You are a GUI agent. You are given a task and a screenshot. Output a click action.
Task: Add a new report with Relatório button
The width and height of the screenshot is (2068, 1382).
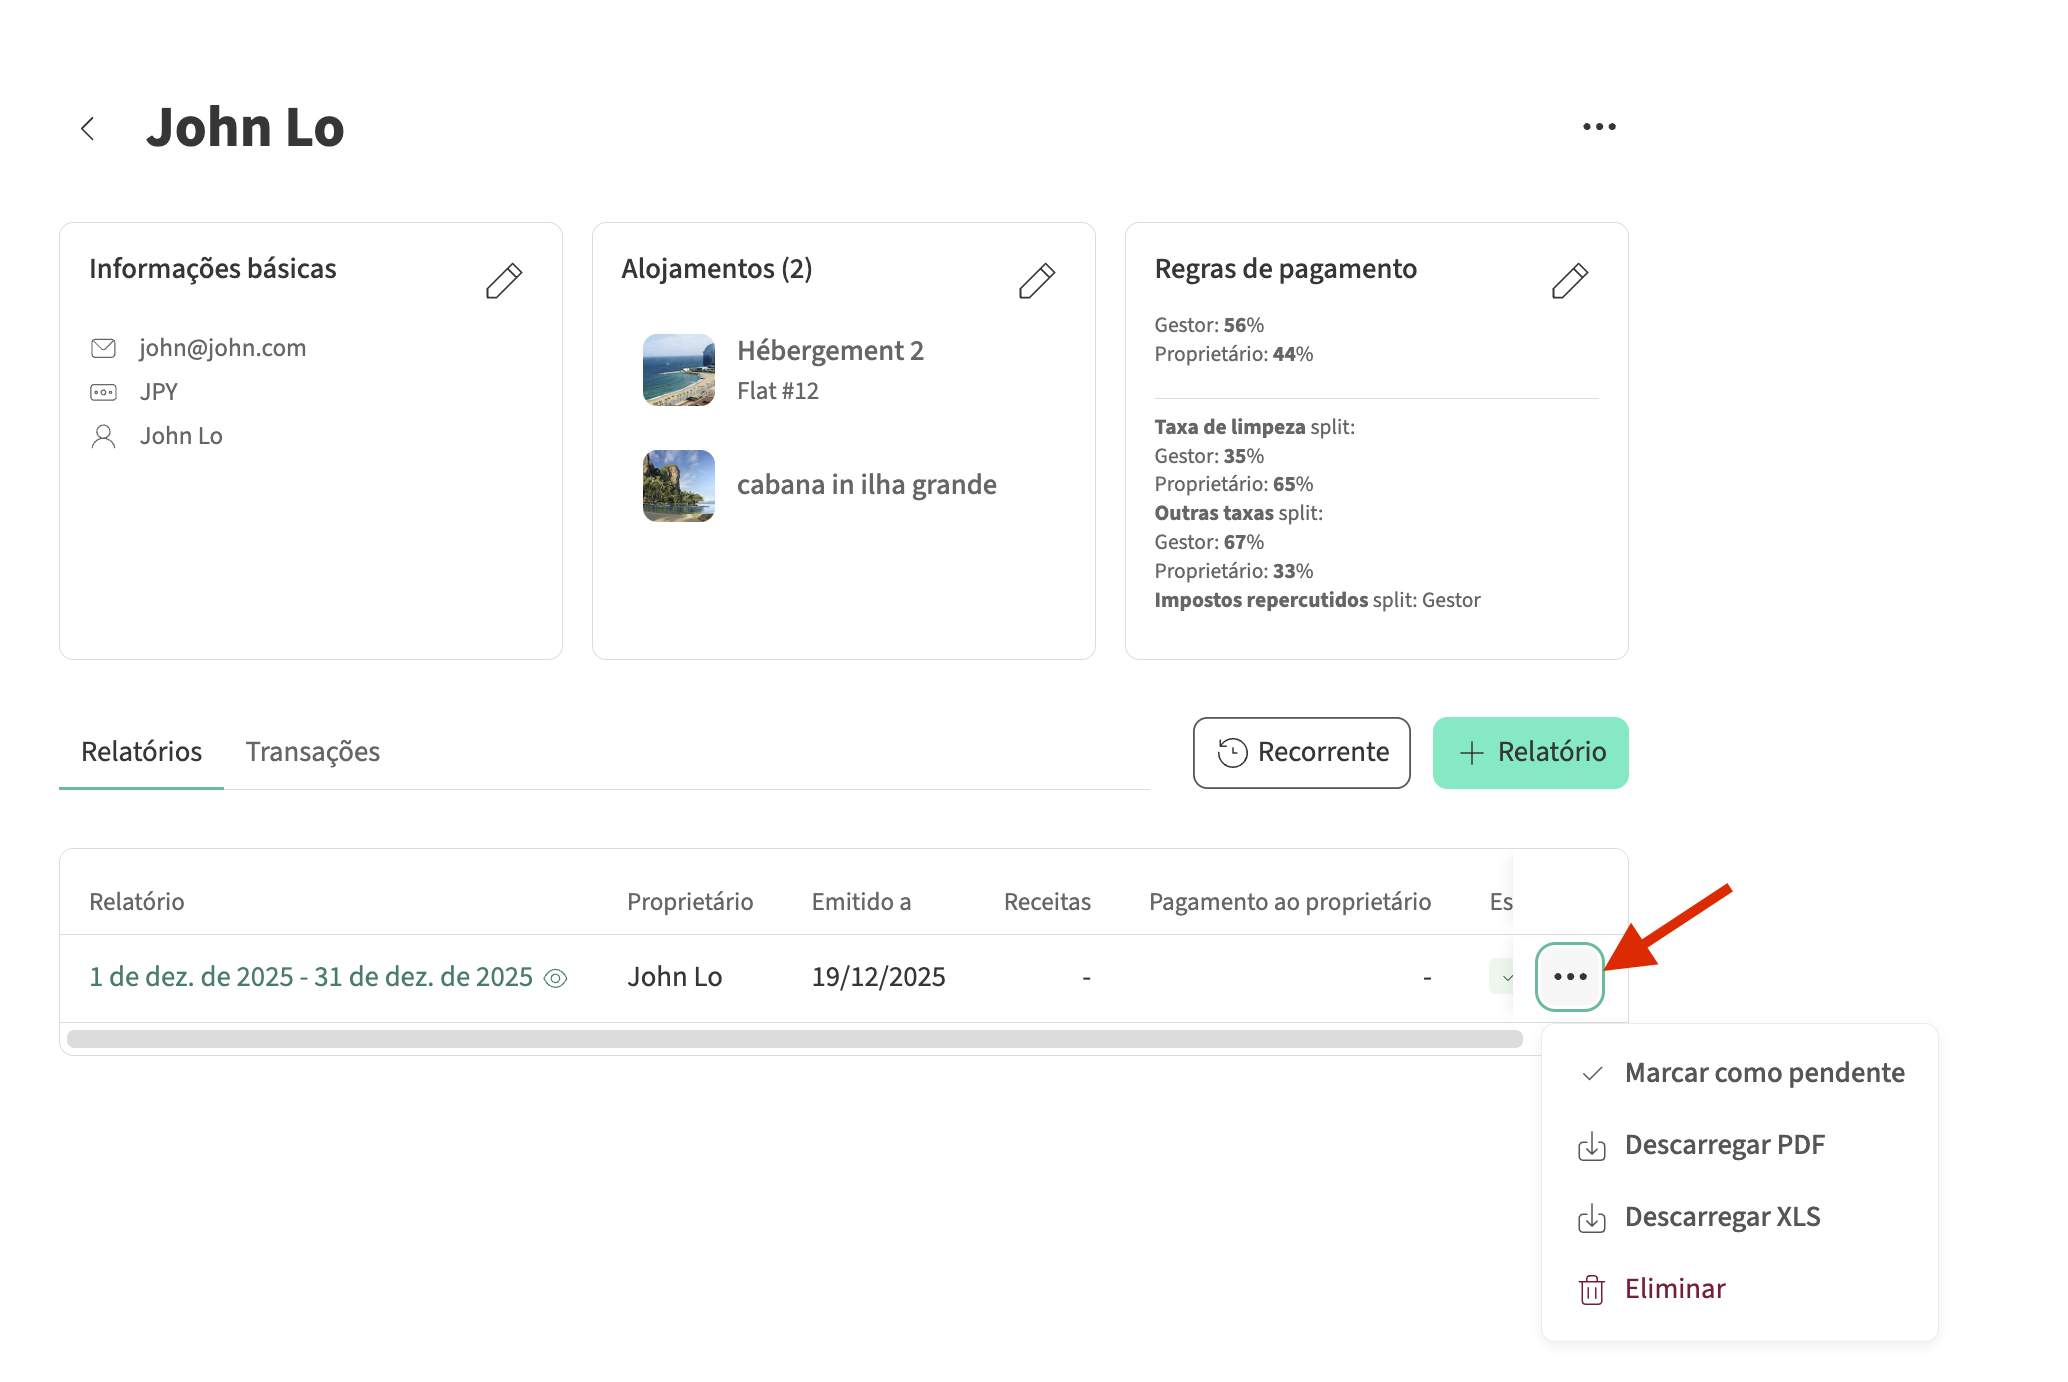1530,752
